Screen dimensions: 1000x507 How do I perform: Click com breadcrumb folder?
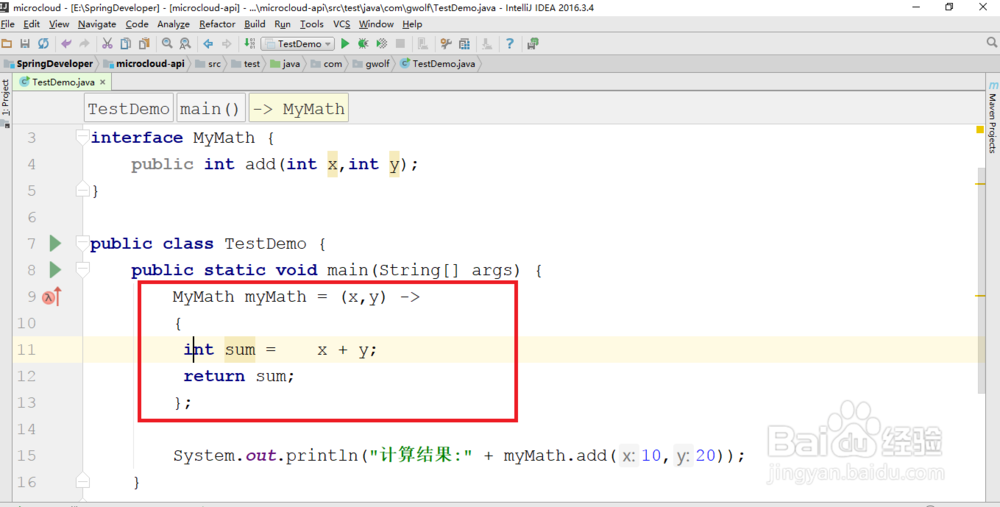click(x=327, y=64)
